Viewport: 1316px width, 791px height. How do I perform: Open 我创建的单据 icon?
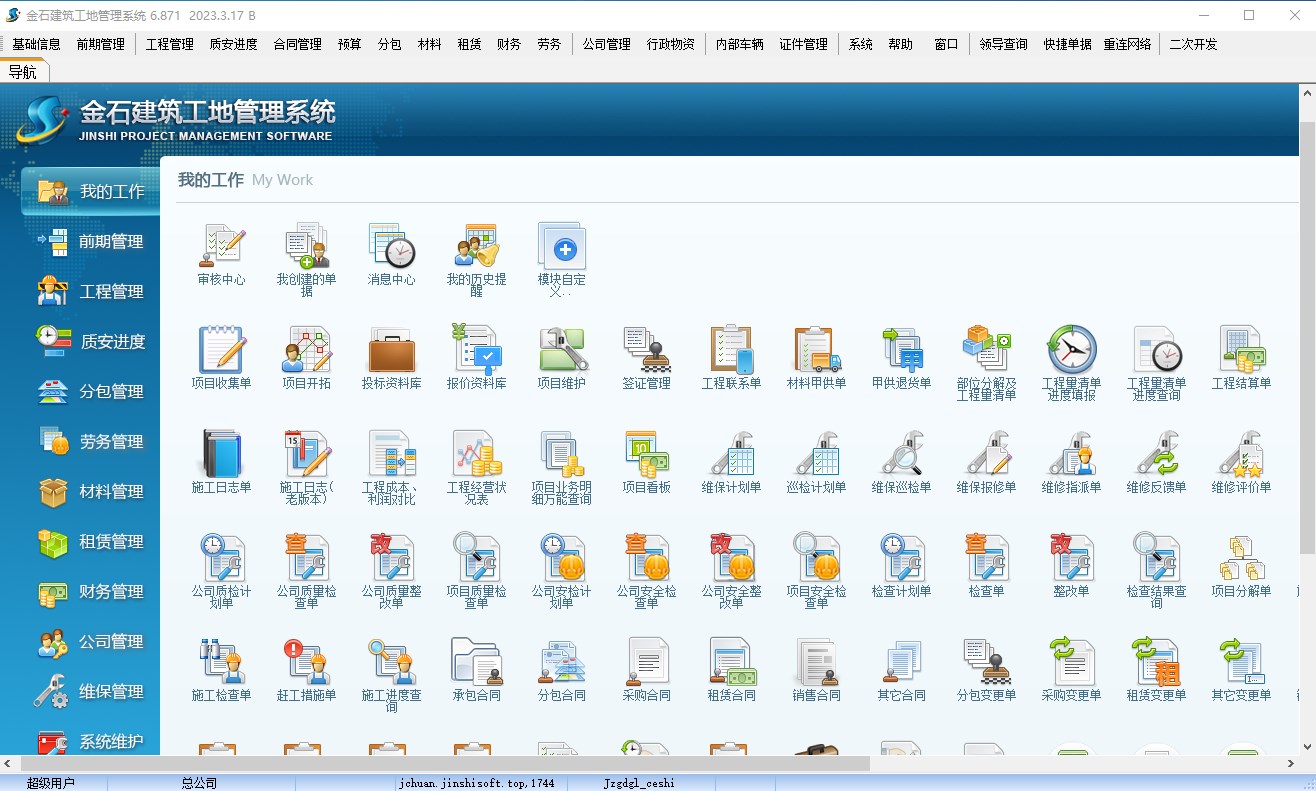tap(306, 246)
